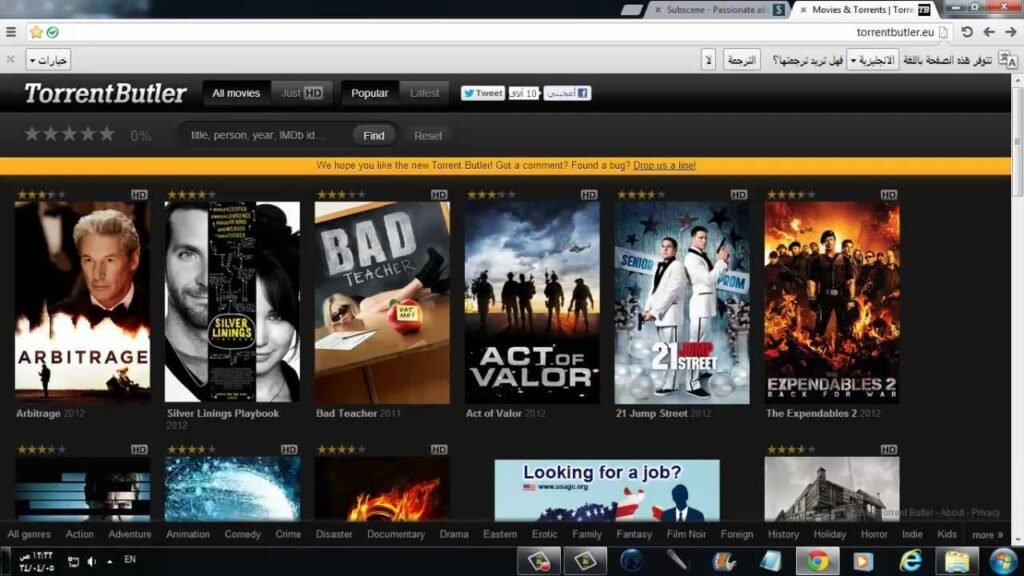
Task: Click the Looking for a job? ad banner
Action: click(x=607, y=490)
